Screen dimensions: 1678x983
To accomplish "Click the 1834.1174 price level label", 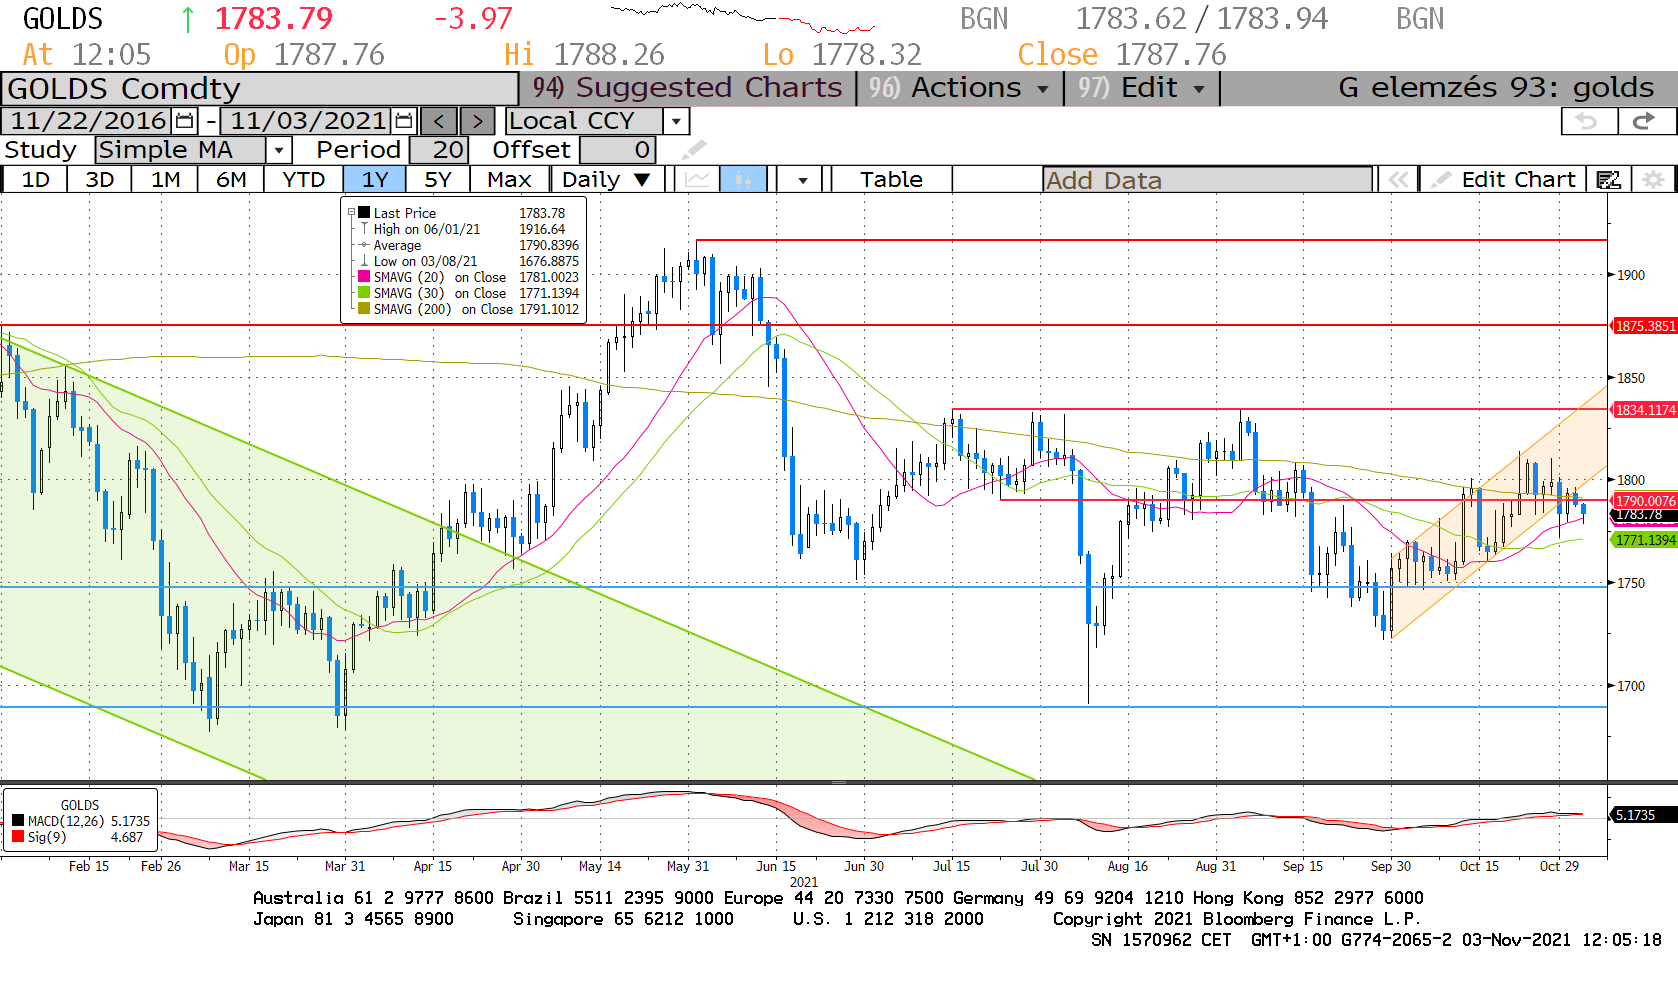I will click(x=1644, y=410).
